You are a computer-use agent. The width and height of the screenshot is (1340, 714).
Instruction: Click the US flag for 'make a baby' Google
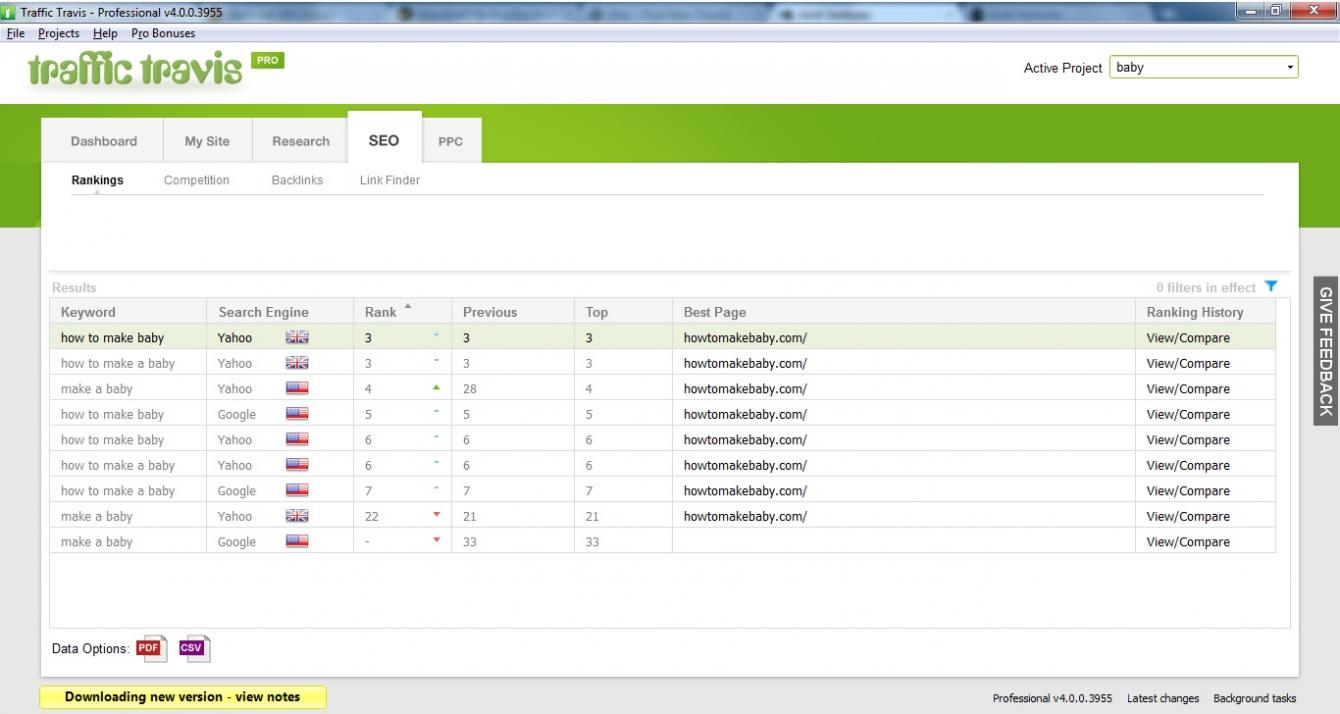click(x=297, y=542)
